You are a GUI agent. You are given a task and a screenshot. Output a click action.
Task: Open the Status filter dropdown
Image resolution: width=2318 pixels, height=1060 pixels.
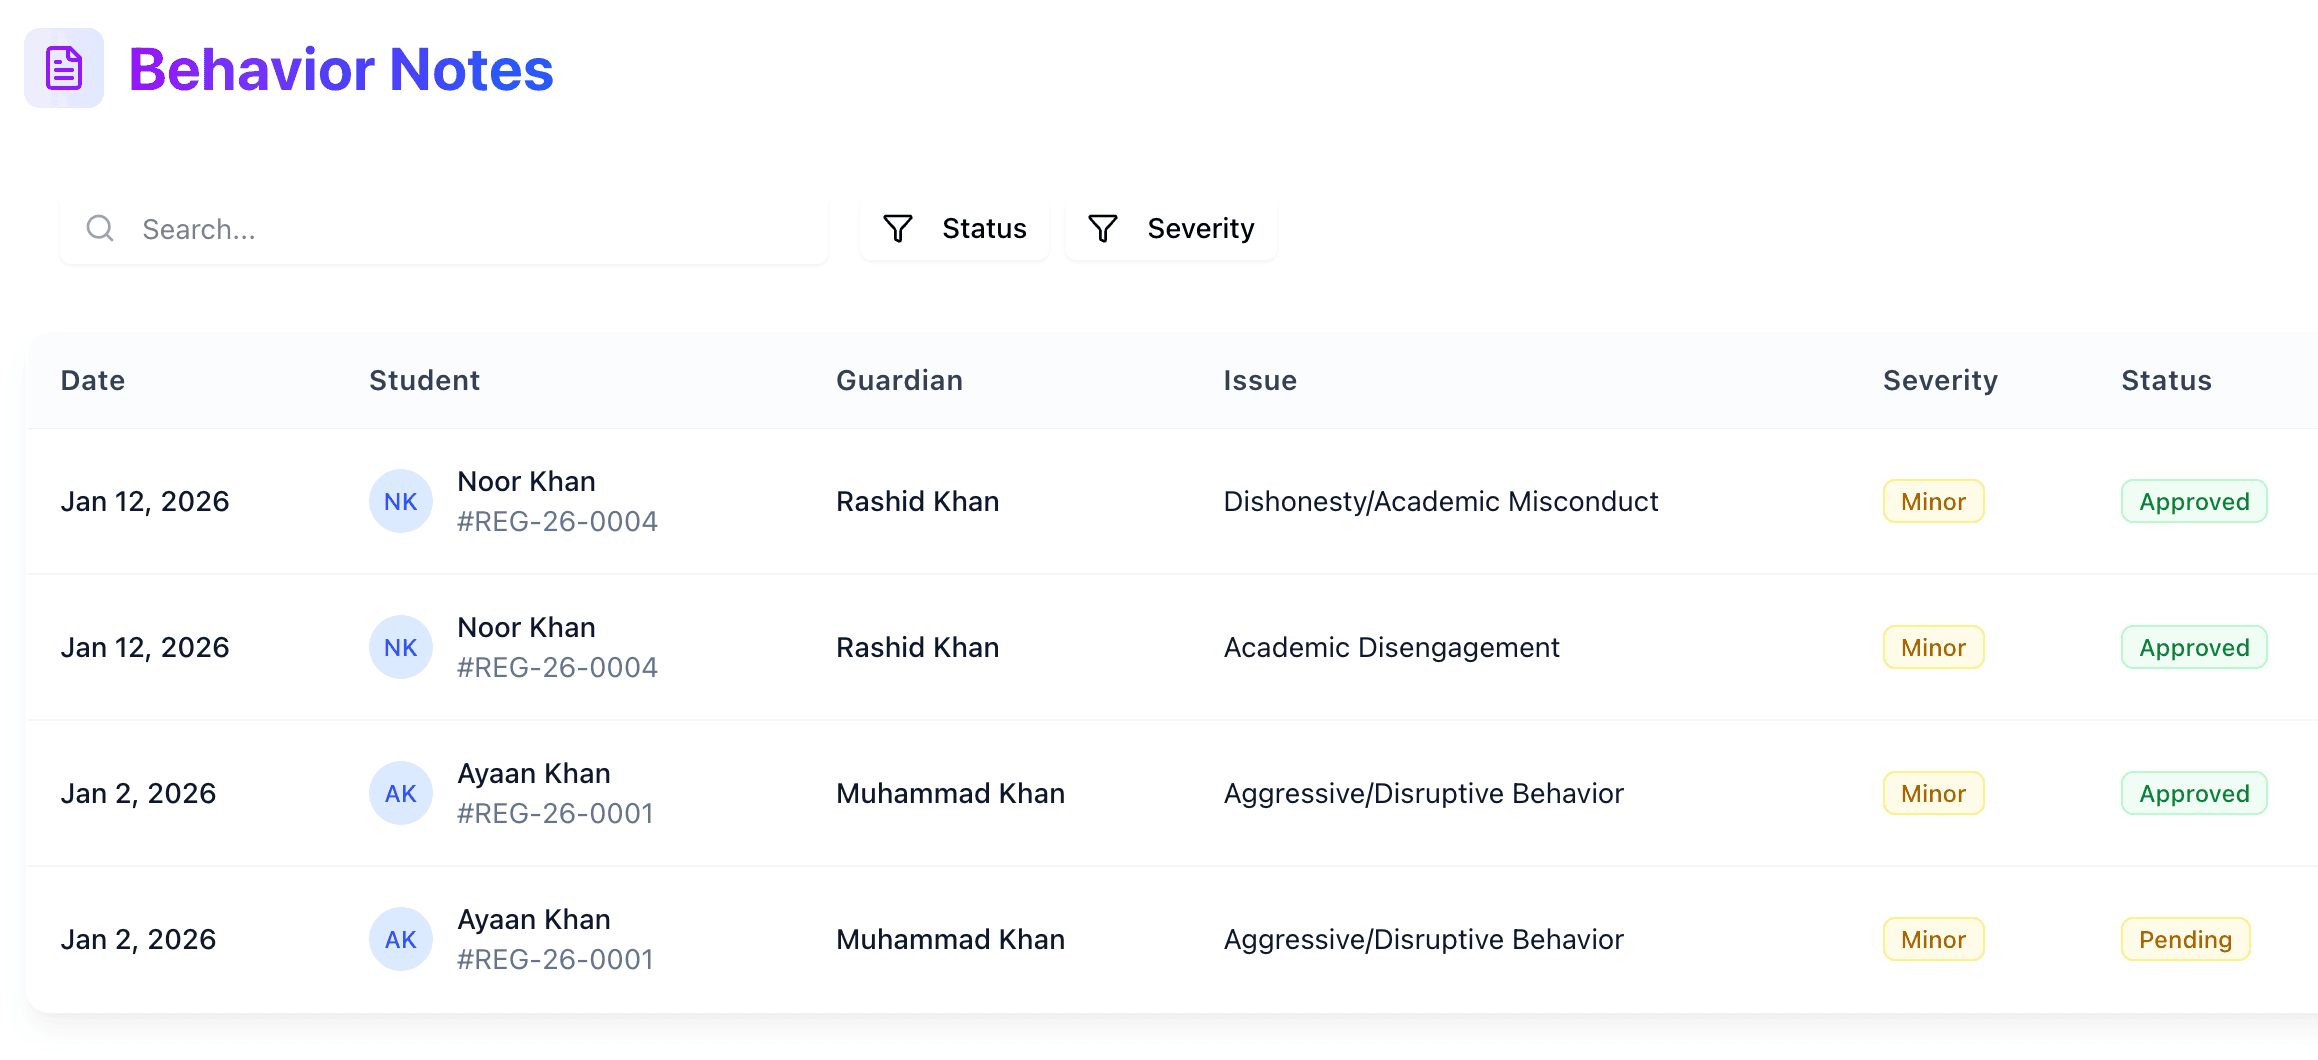[x=955, y=229]
